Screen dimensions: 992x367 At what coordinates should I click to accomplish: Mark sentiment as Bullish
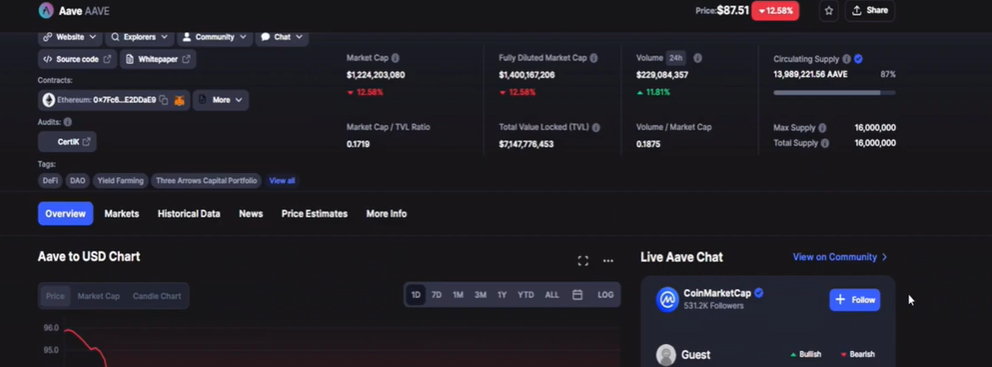(x=806, y=354)
